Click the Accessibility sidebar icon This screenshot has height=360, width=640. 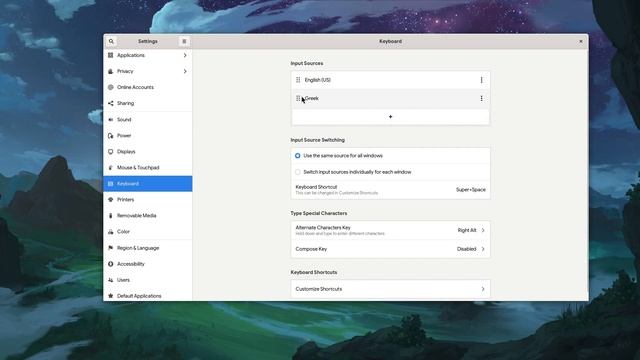click(x=110, y=264)
